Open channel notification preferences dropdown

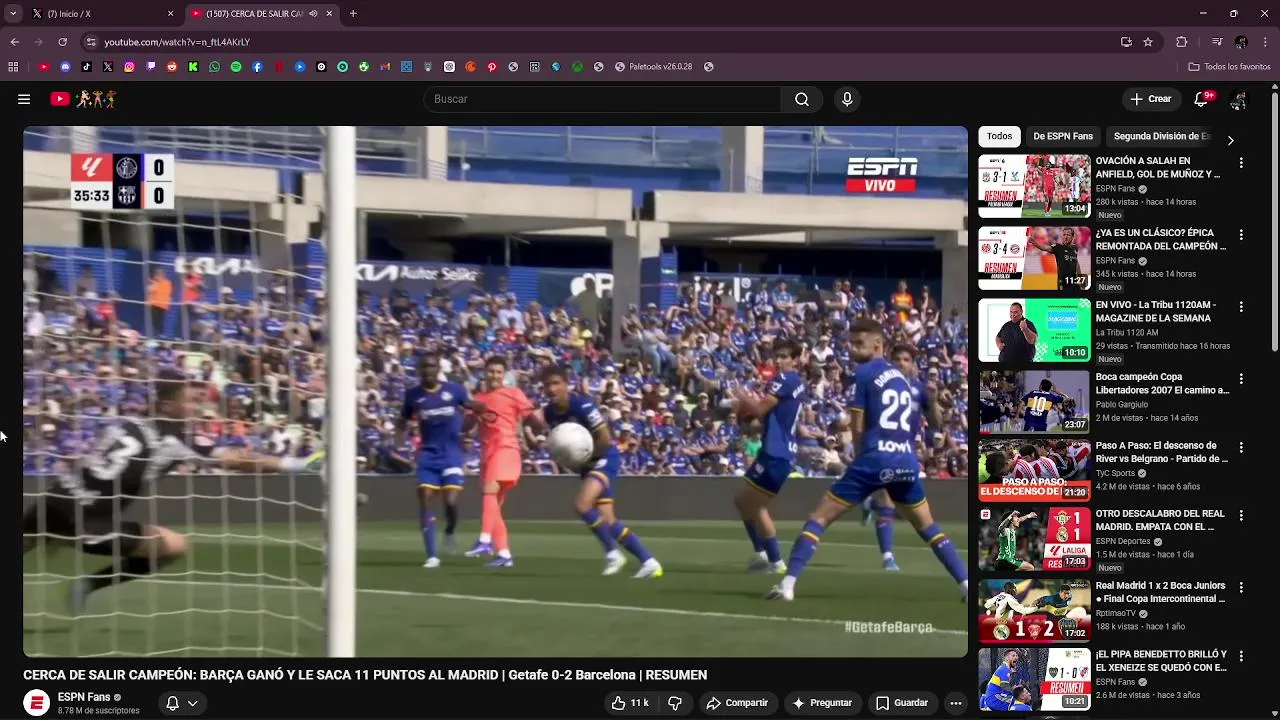[182, 703]
